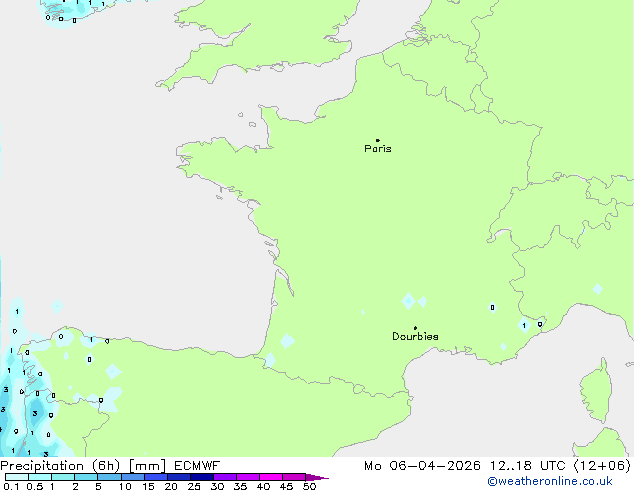The width and height of the screenshot is (634, 490).
Task: Click the over-50 mm legend arrow tip
Action: [x=317, y=477]
